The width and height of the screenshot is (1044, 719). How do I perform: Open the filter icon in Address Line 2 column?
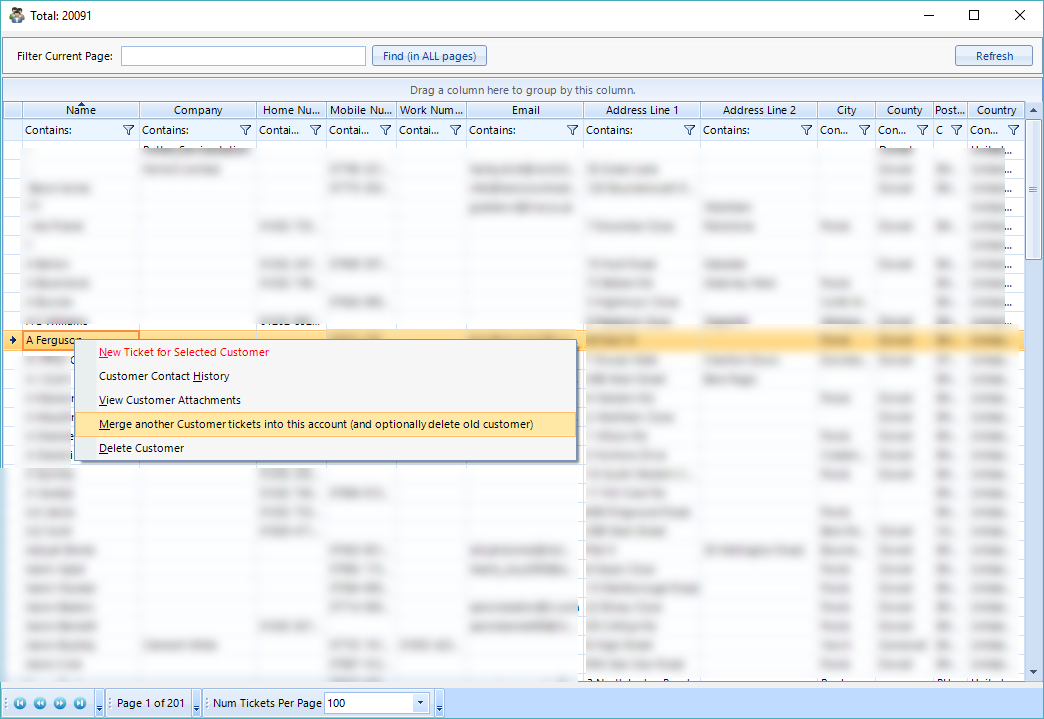[x=806, y=130]
